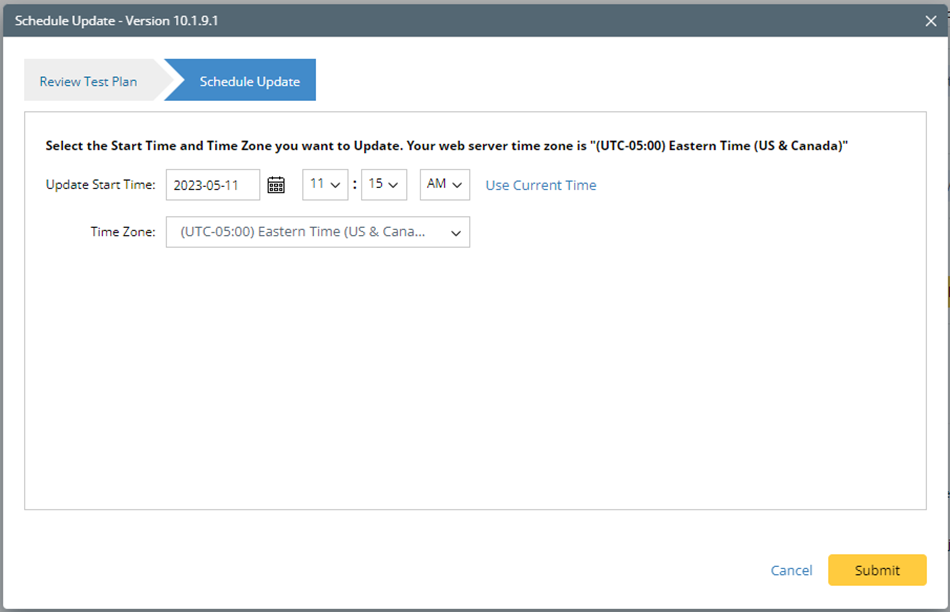Open the calendar date picker icon

coord(276,185)
